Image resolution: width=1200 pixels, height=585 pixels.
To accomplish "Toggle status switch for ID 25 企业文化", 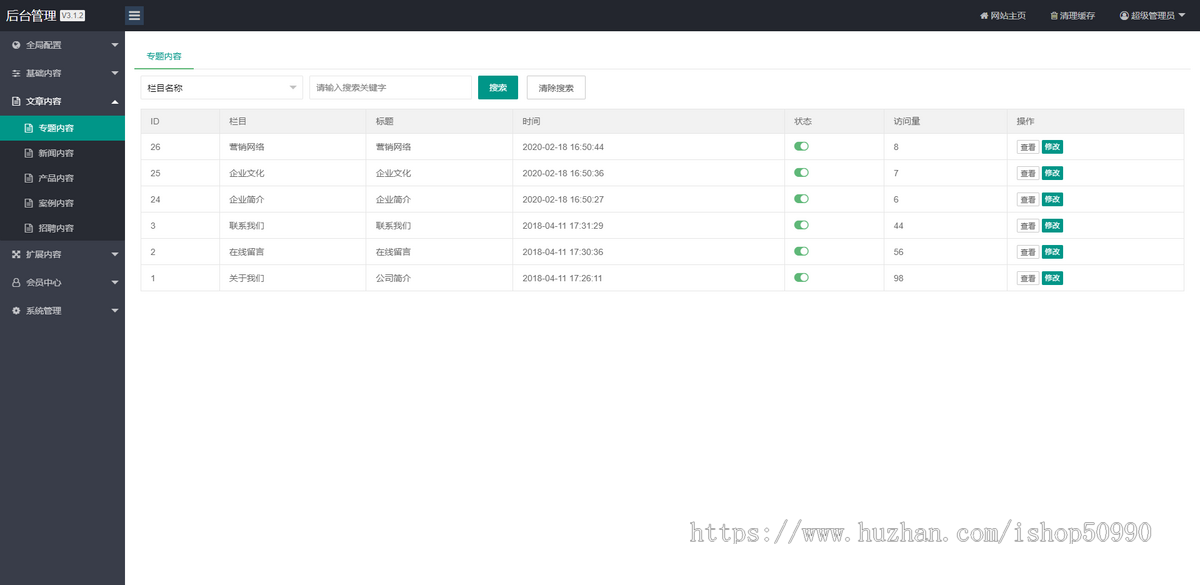I will (x=801, y=172).
